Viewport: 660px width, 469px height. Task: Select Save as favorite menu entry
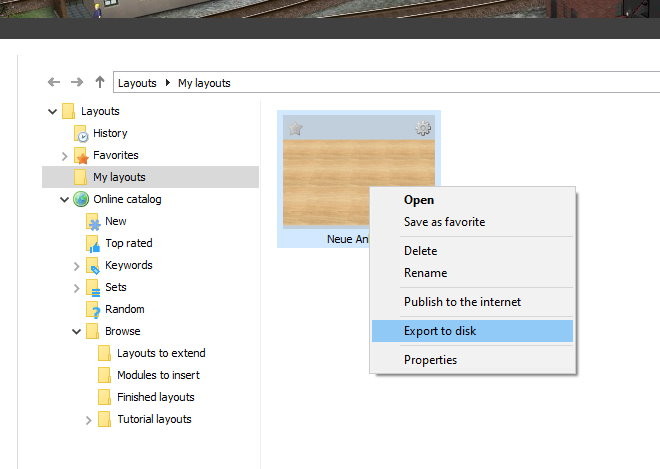[x=472, y=222]
